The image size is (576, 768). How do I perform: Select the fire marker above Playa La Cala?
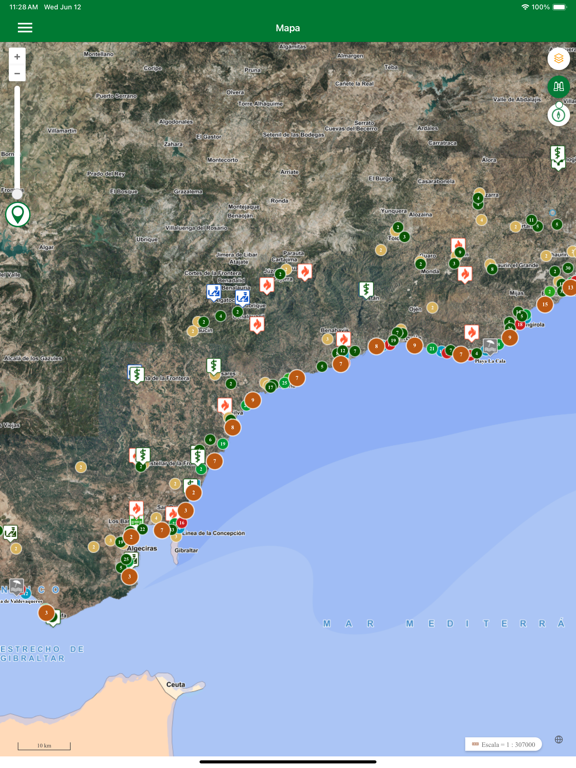click(x=472, y=333)
